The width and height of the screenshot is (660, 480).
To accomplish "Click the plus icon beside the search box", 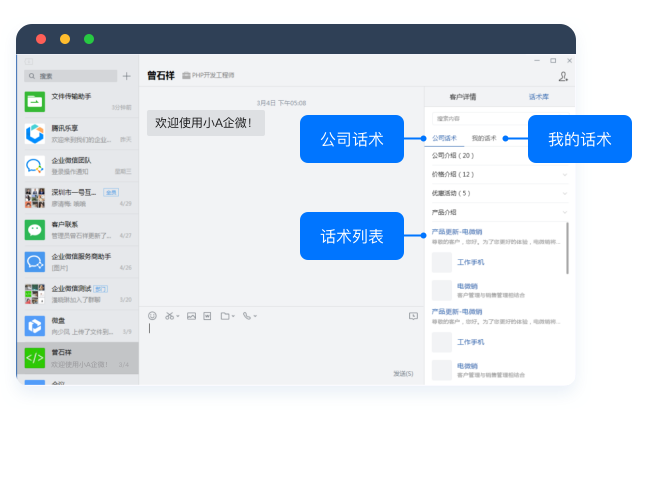I will pos(126,76).
